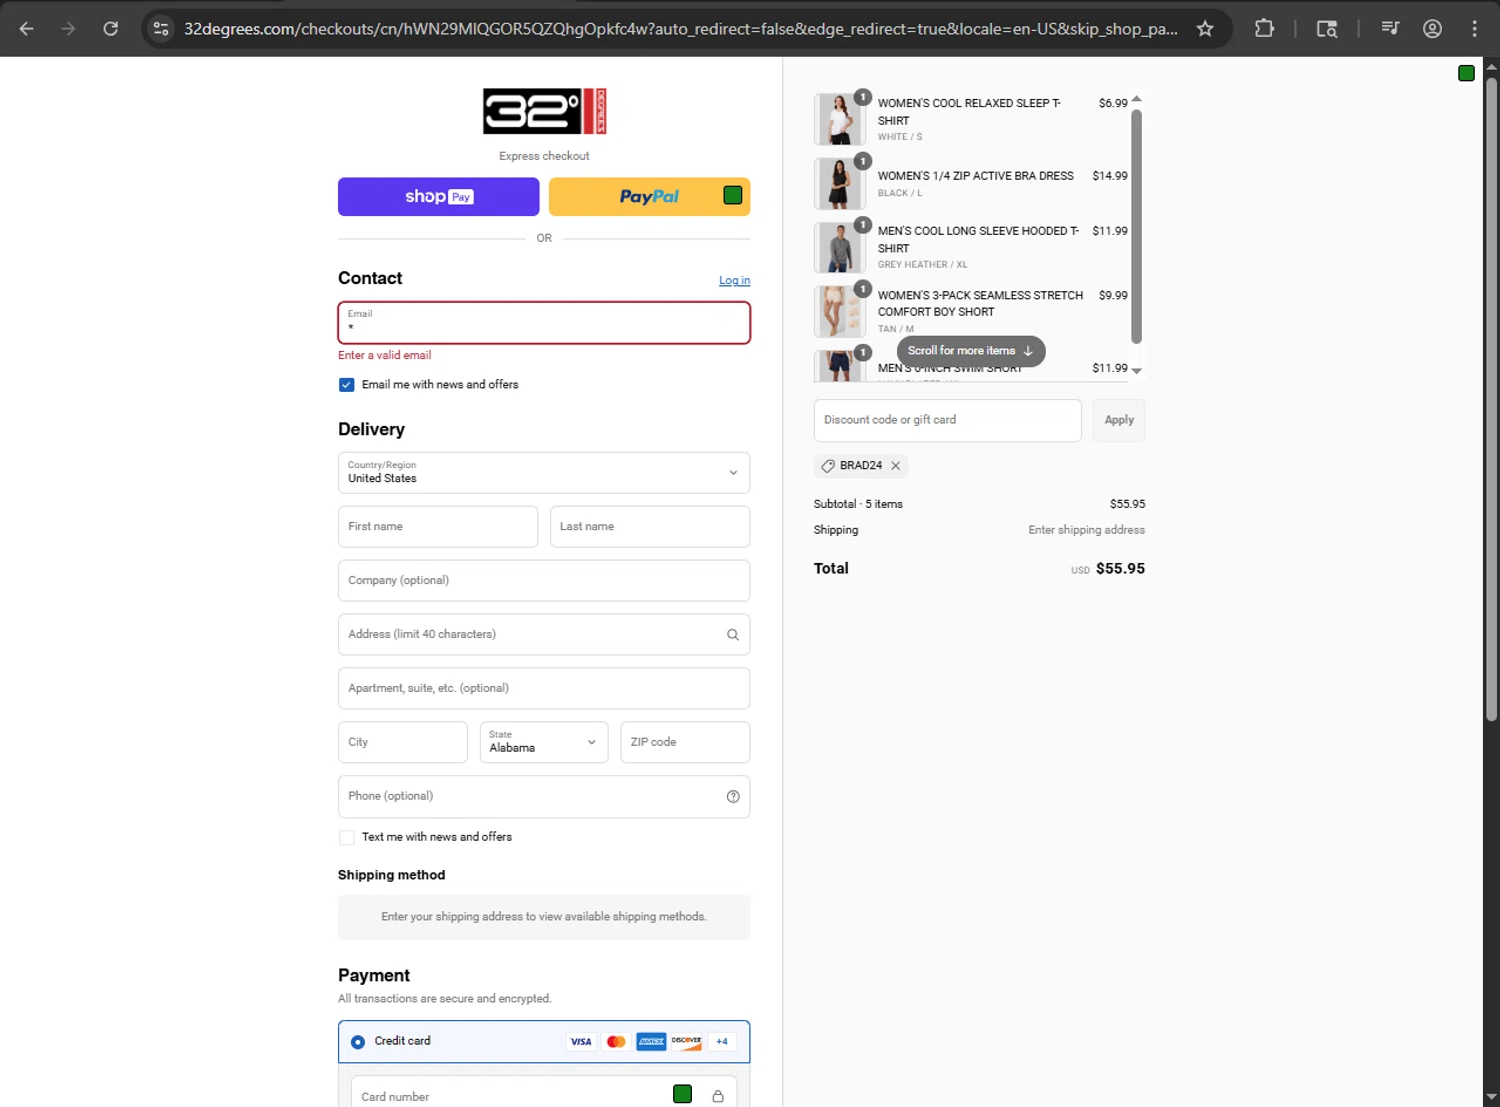Remove the BRAD24 discount code

[896, 466]
